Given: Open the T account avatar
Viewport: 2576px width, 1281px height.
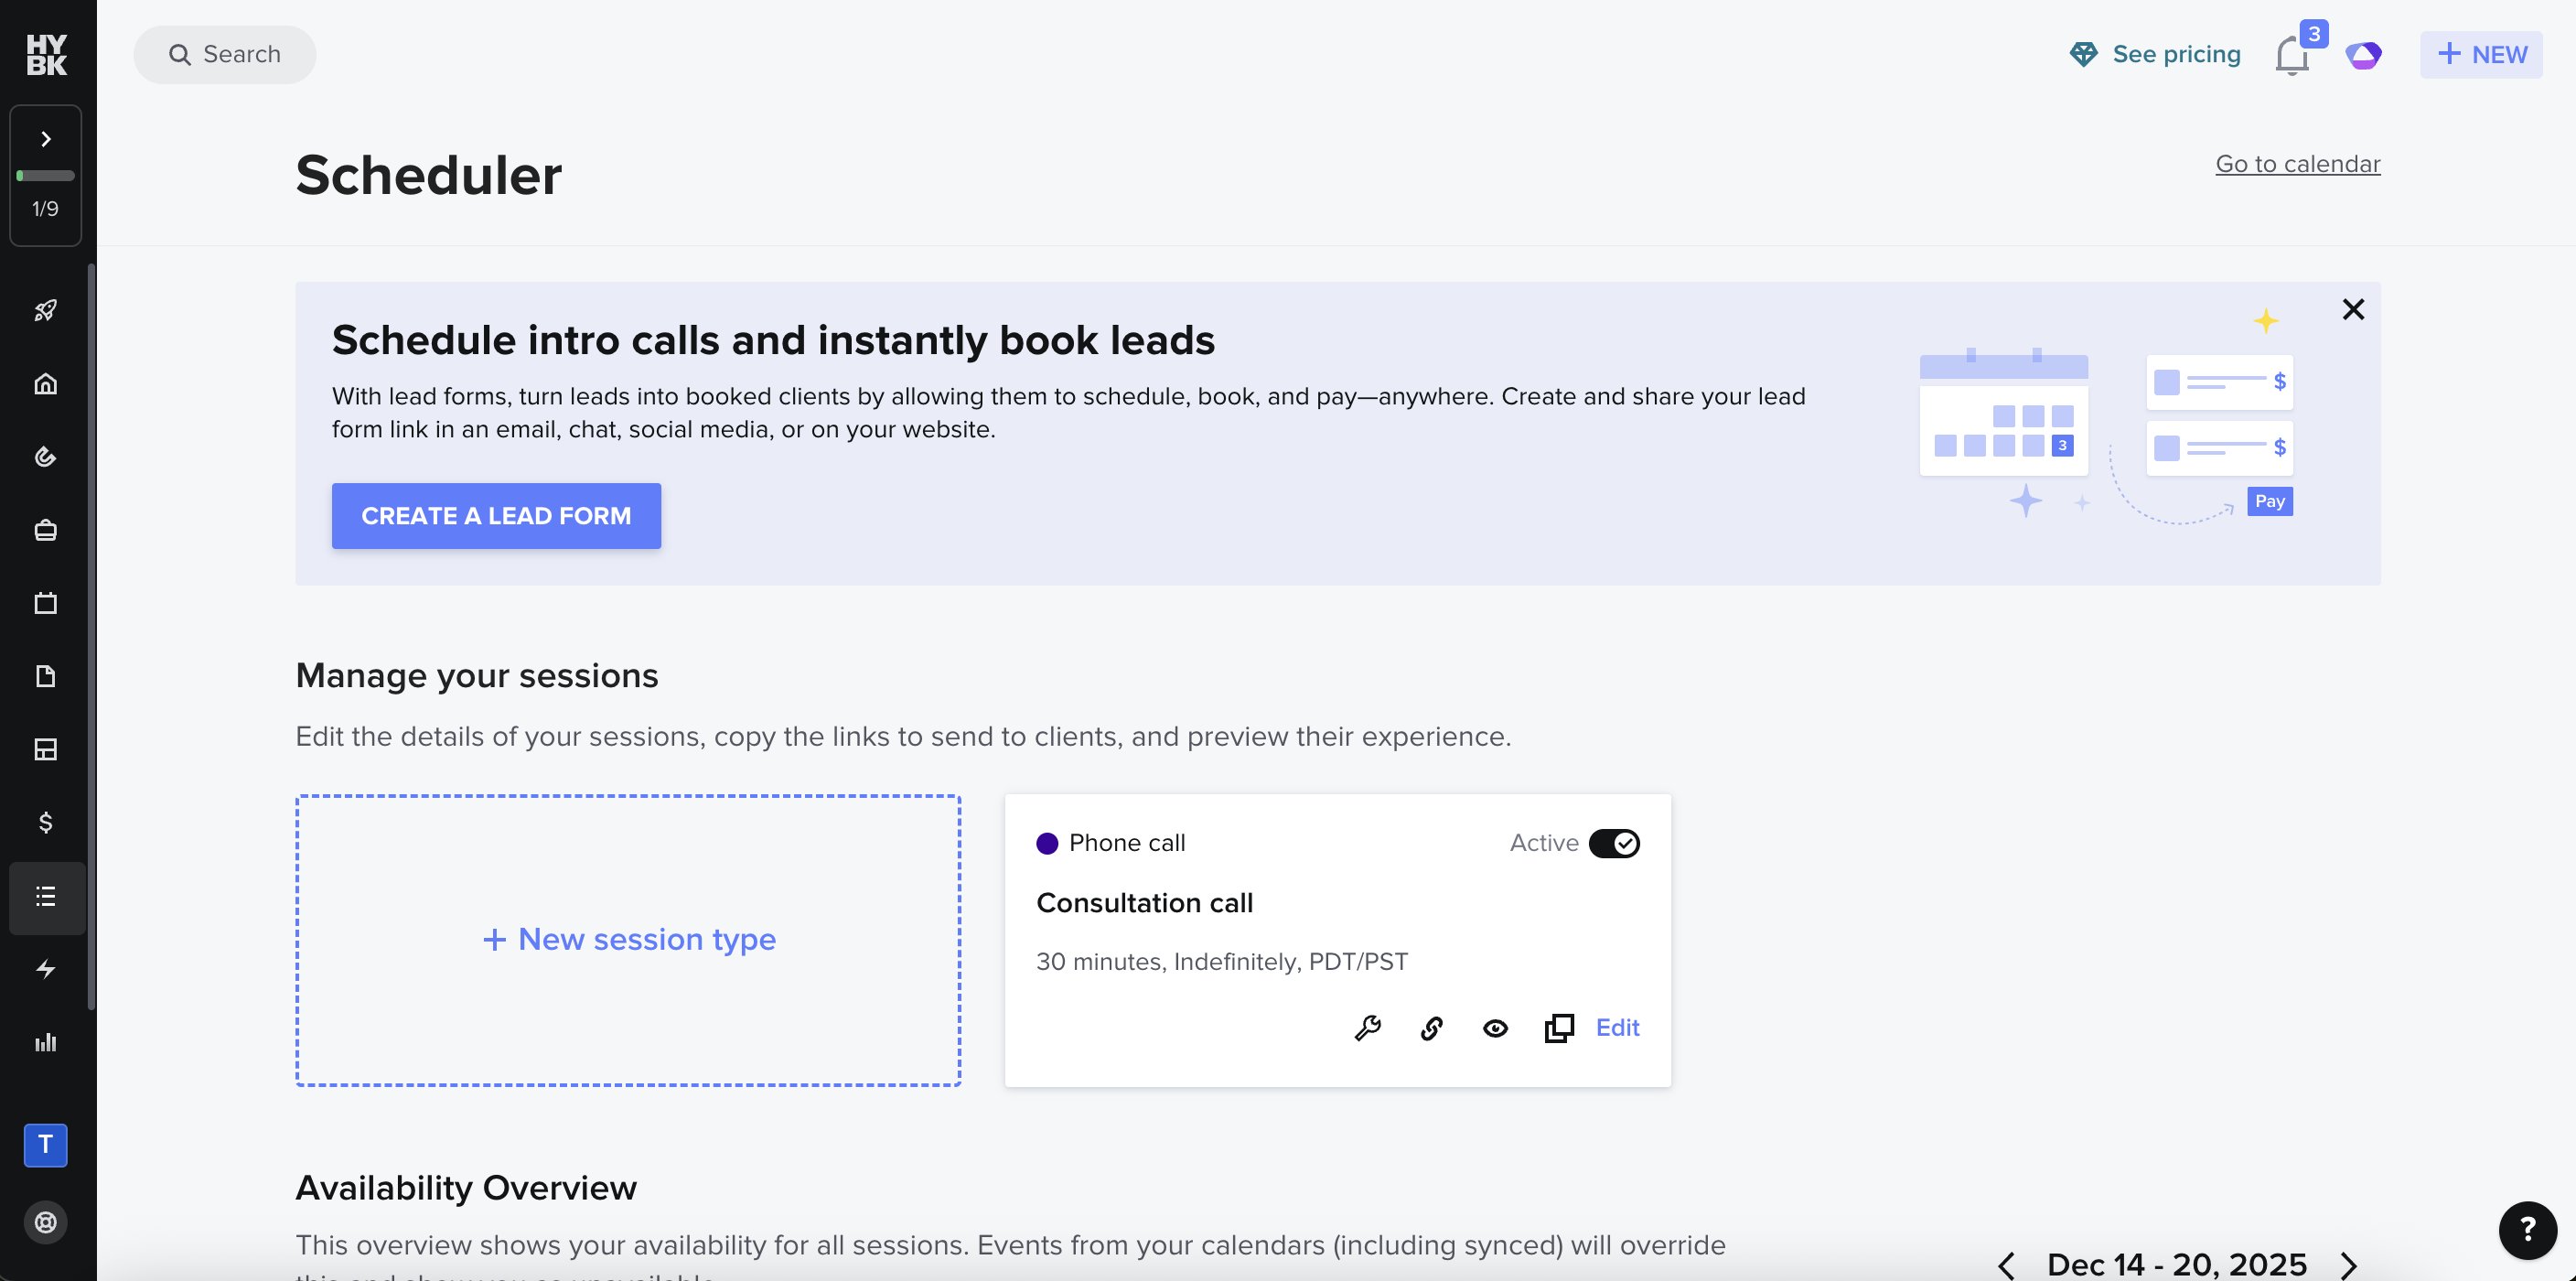Looking at the screenshot, I should pos(45,1146).
